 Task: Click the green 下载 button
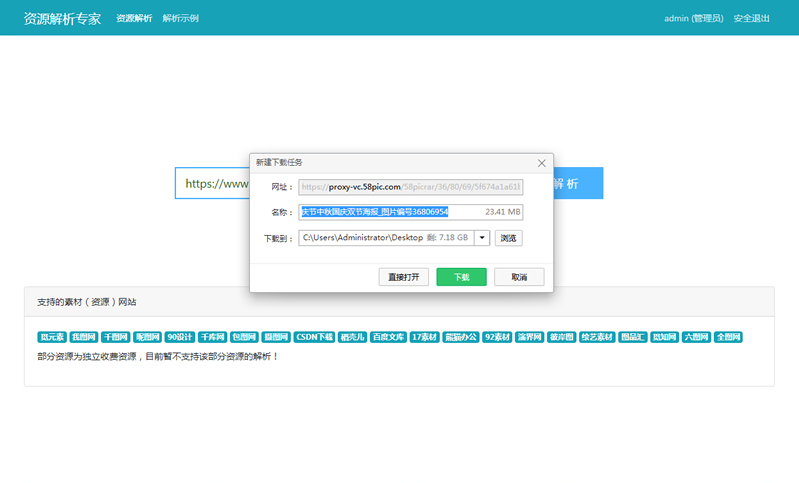(460, 277)
